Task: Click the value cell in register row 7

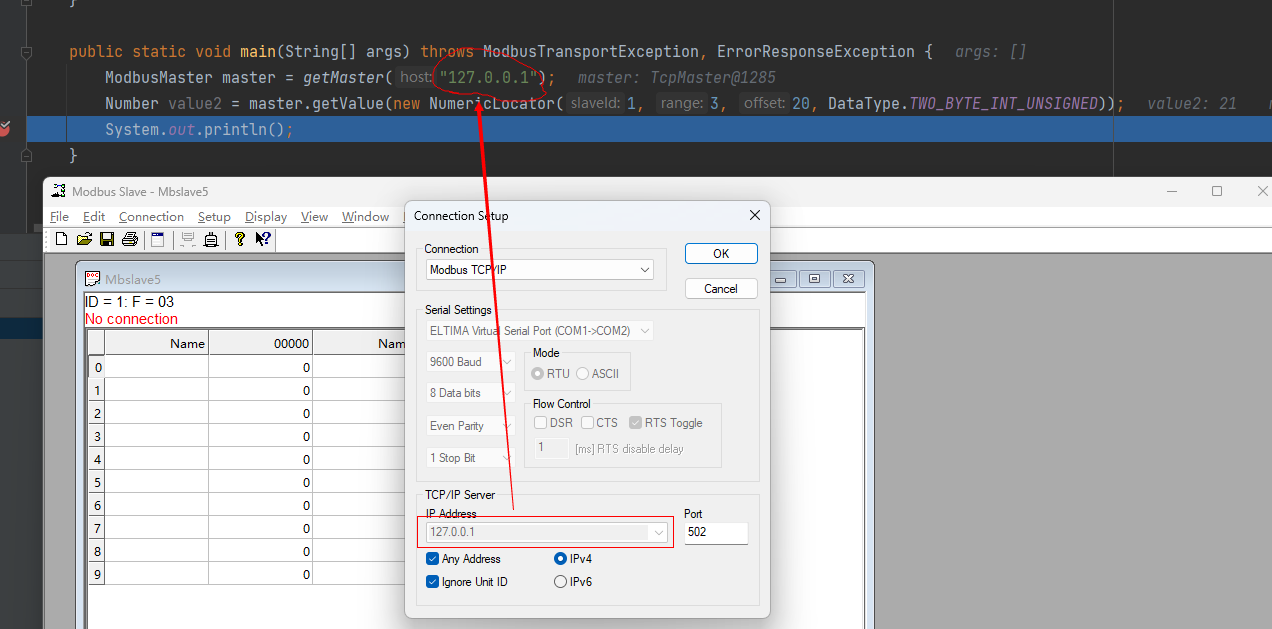Action: pos(260,528)
